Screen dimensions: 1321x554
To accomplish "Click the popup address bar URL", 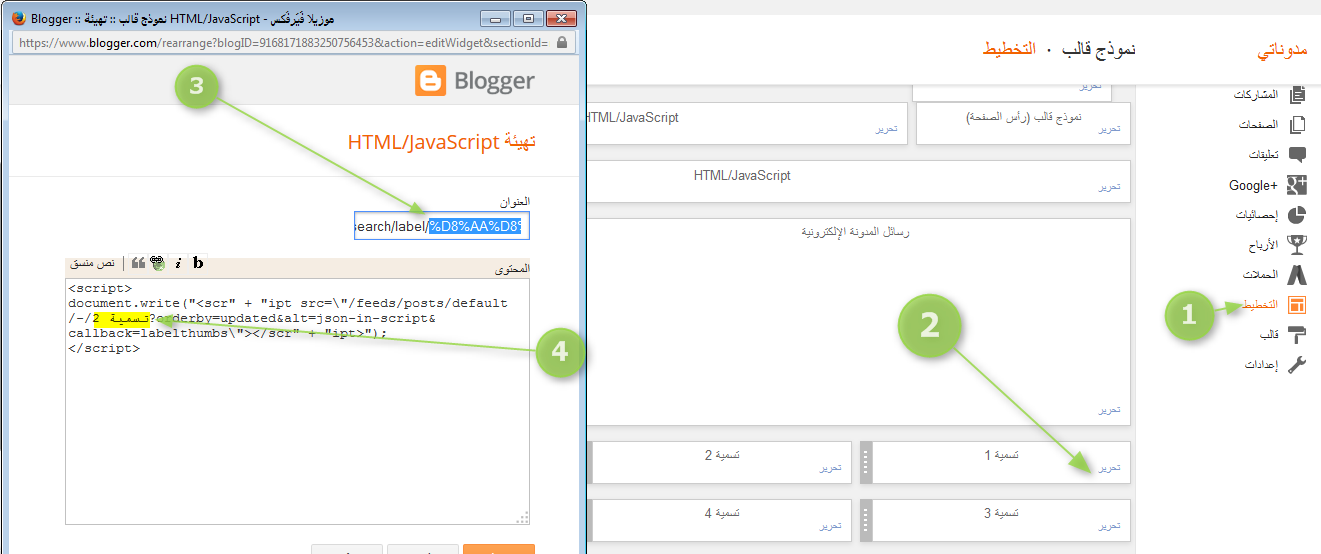I will [x=283, y=43].
